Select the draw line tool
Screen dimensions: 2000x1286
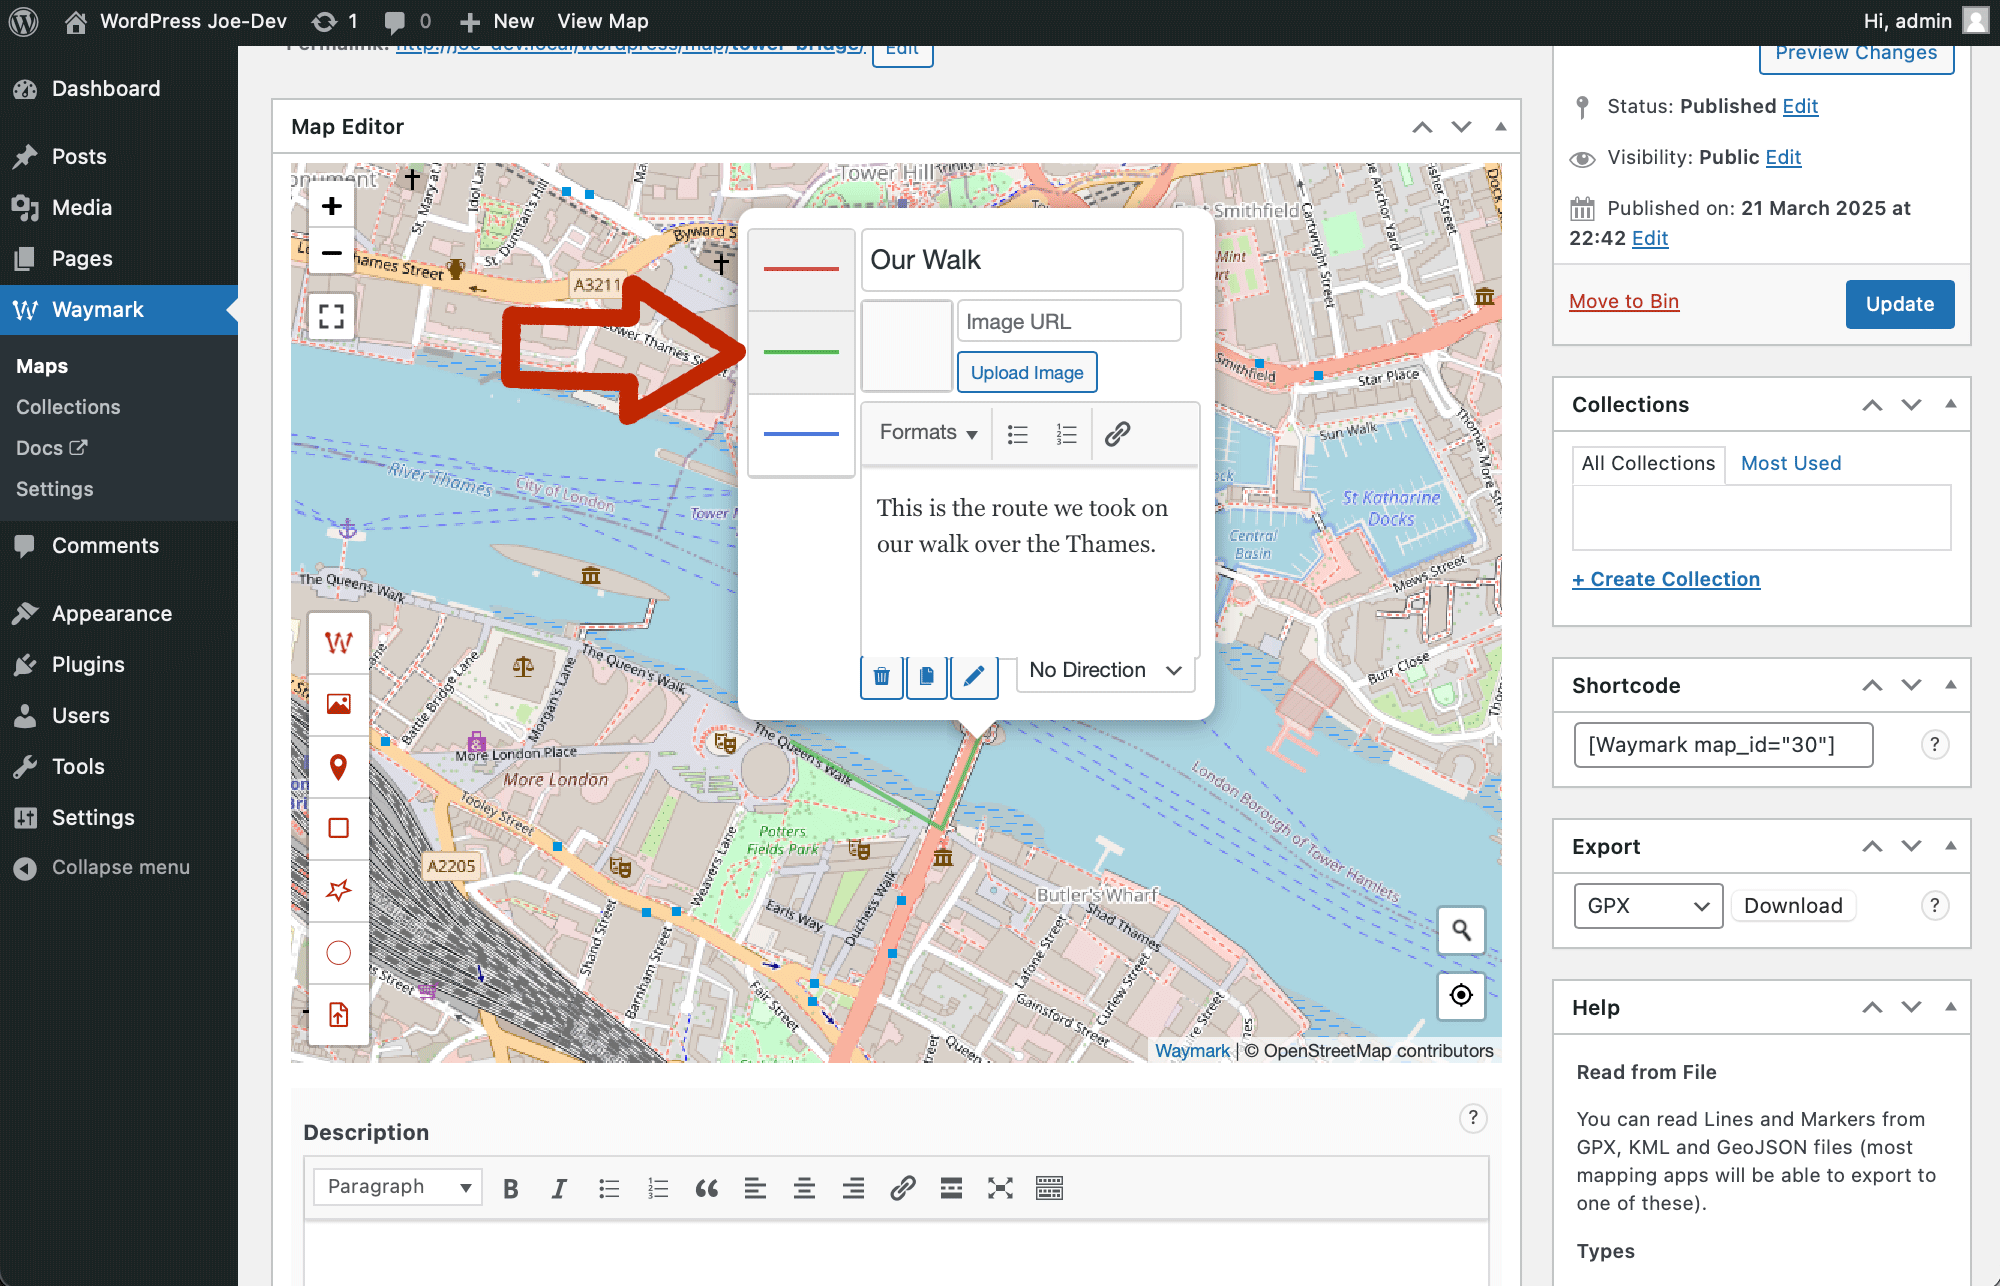click(x=339, y=642)
